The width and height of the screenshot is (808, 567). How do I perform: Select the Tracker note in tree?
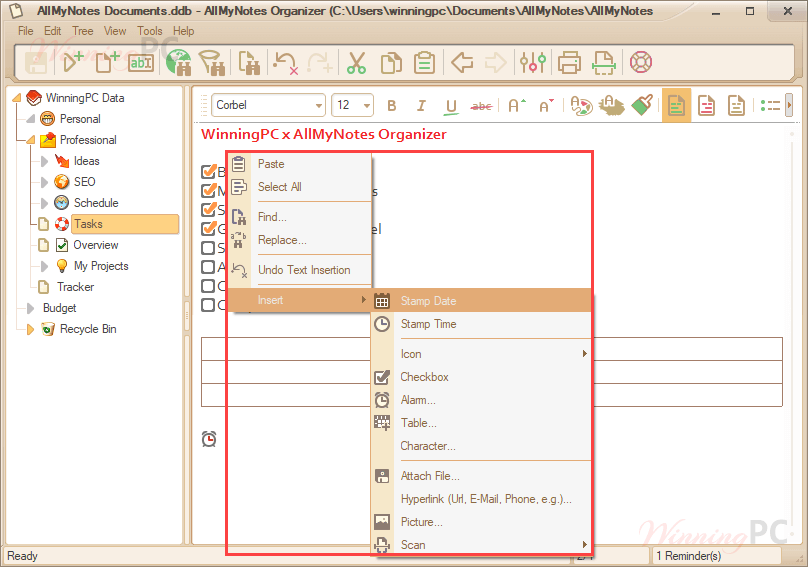[75, 287]
